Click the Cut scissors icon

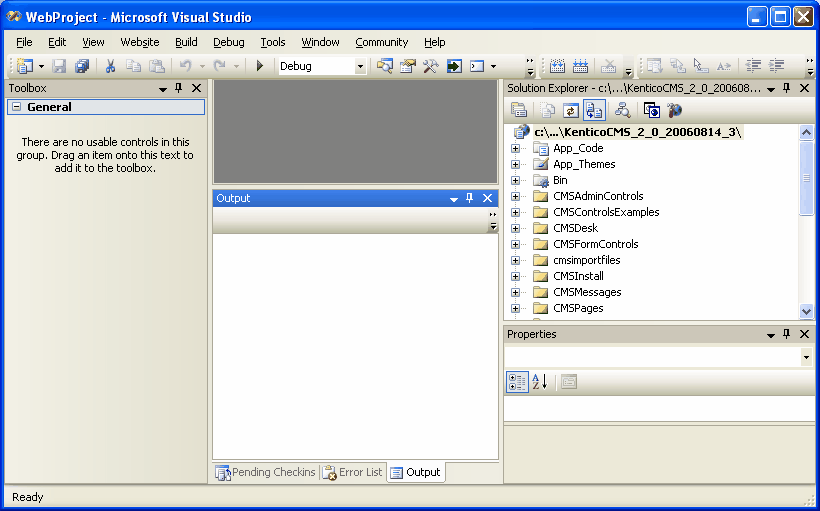pyautogui.click(x=110, y=66)
